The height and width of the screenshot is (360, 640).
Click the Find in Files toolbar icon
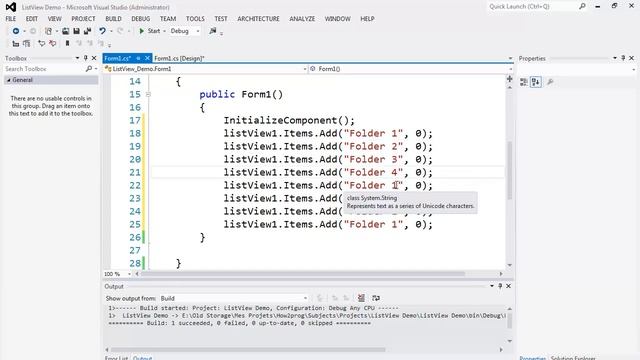click(213, 31)
